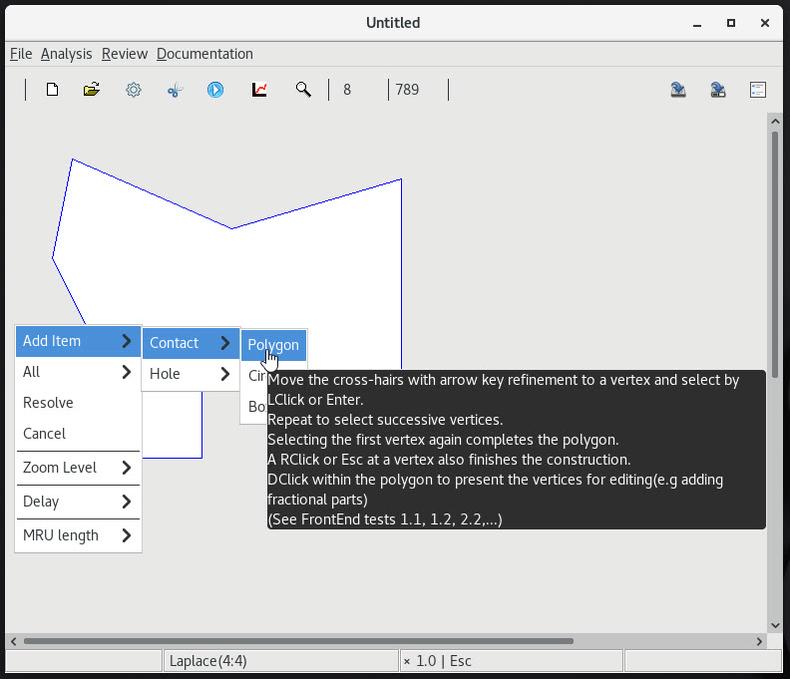This screenshot has width=790, height=679.
Task: Click the horizontal scrollbar thumb
Action: click(298, 641)
